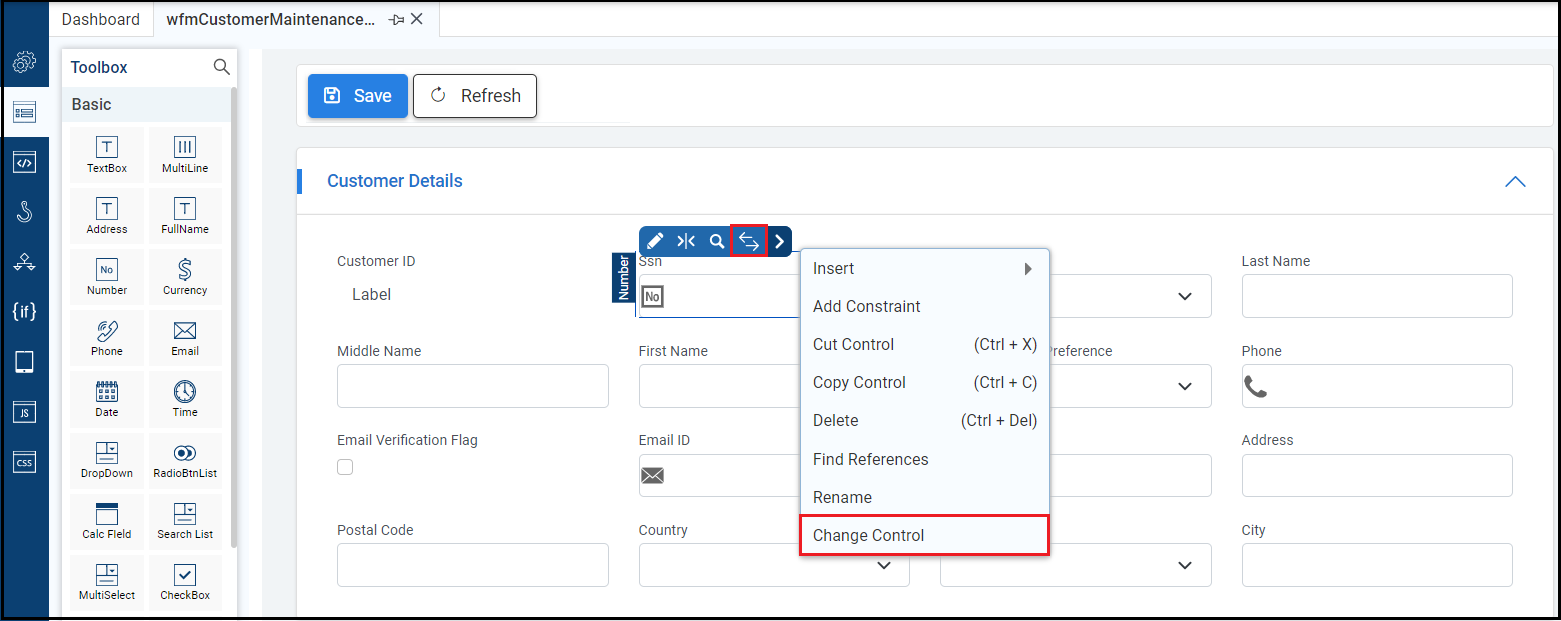Image resolution: width=1561 pixels, height=621 pixels.
Task: Click into the Last Name field
Action: click(x=1376, y=296)
